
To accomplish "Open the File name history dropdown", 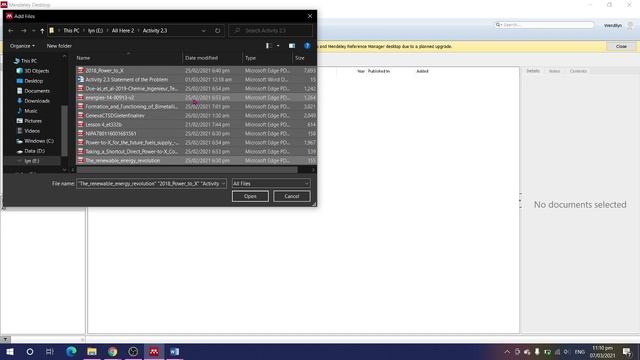I will coord(223,184).
